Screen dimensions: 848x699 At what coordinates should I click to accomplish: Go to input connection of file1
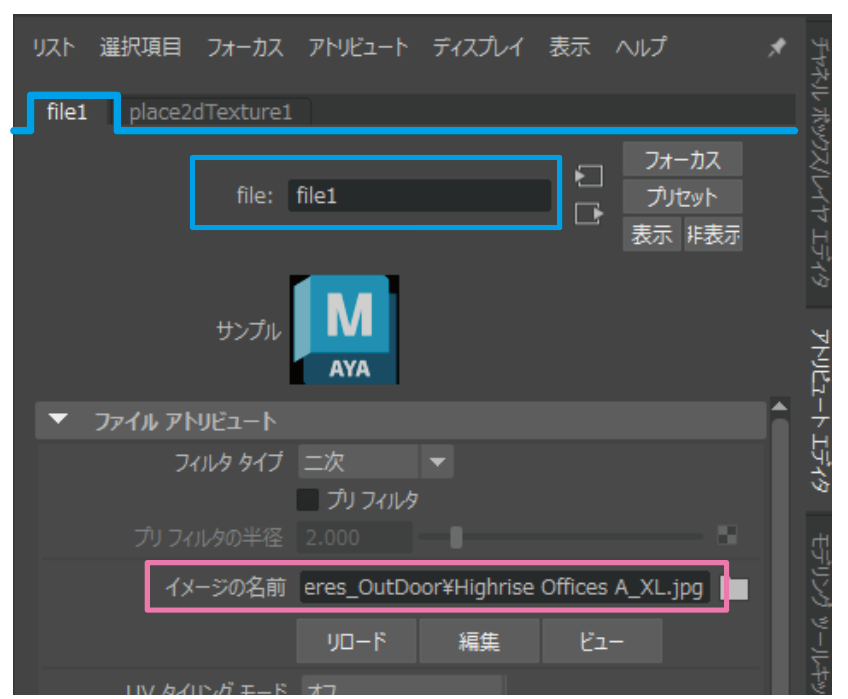point(590,177)
